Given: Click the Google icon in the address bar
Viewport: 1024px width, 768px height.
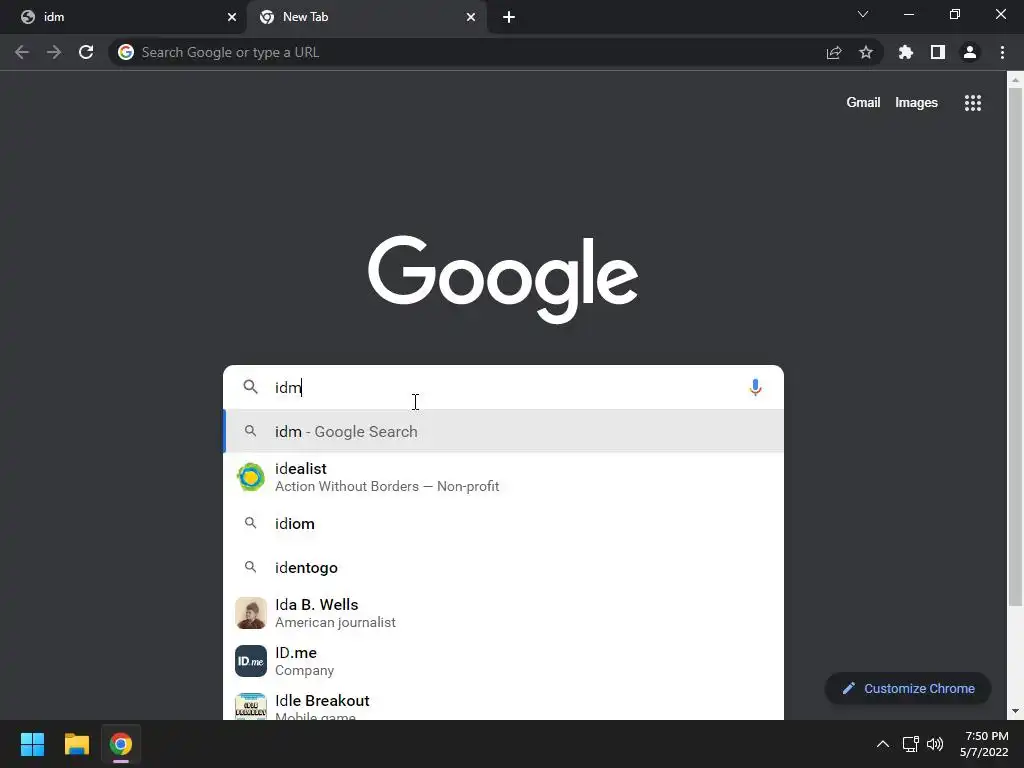Looking at the screenshot, I should [126, 52].
